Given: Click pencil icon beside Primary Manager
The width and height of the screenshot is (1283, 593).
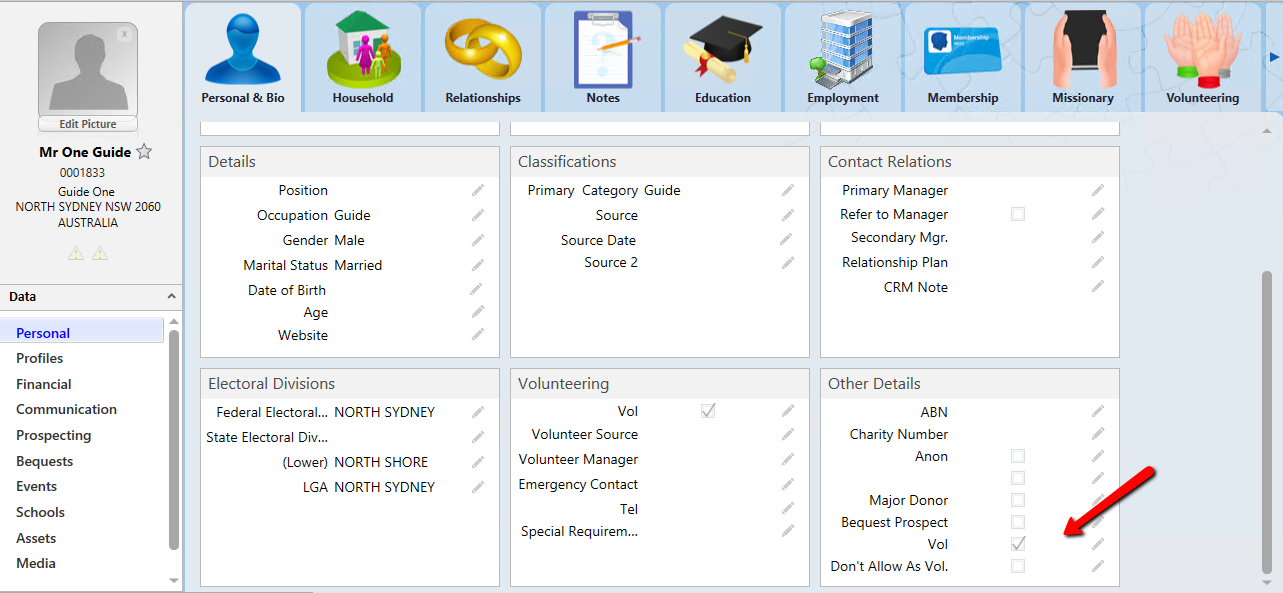Looking at the screenshot, I should point(1098,190).
